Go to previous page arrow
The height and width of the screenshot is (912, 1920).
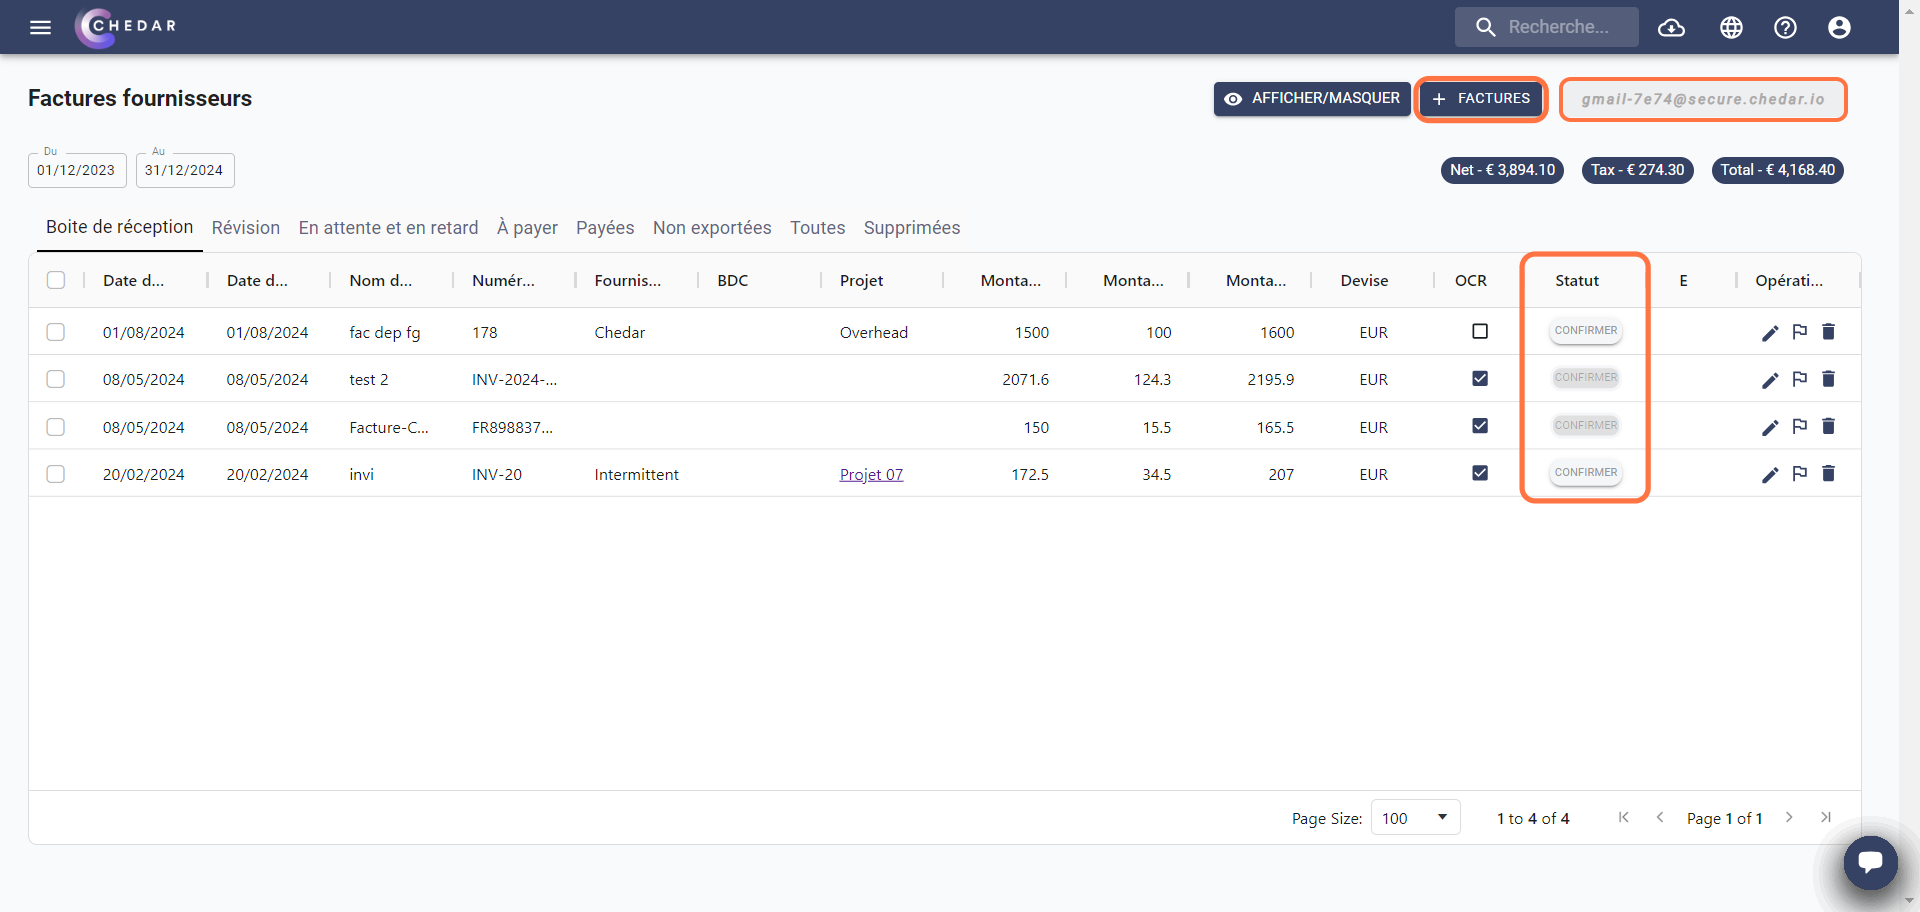1660,818
